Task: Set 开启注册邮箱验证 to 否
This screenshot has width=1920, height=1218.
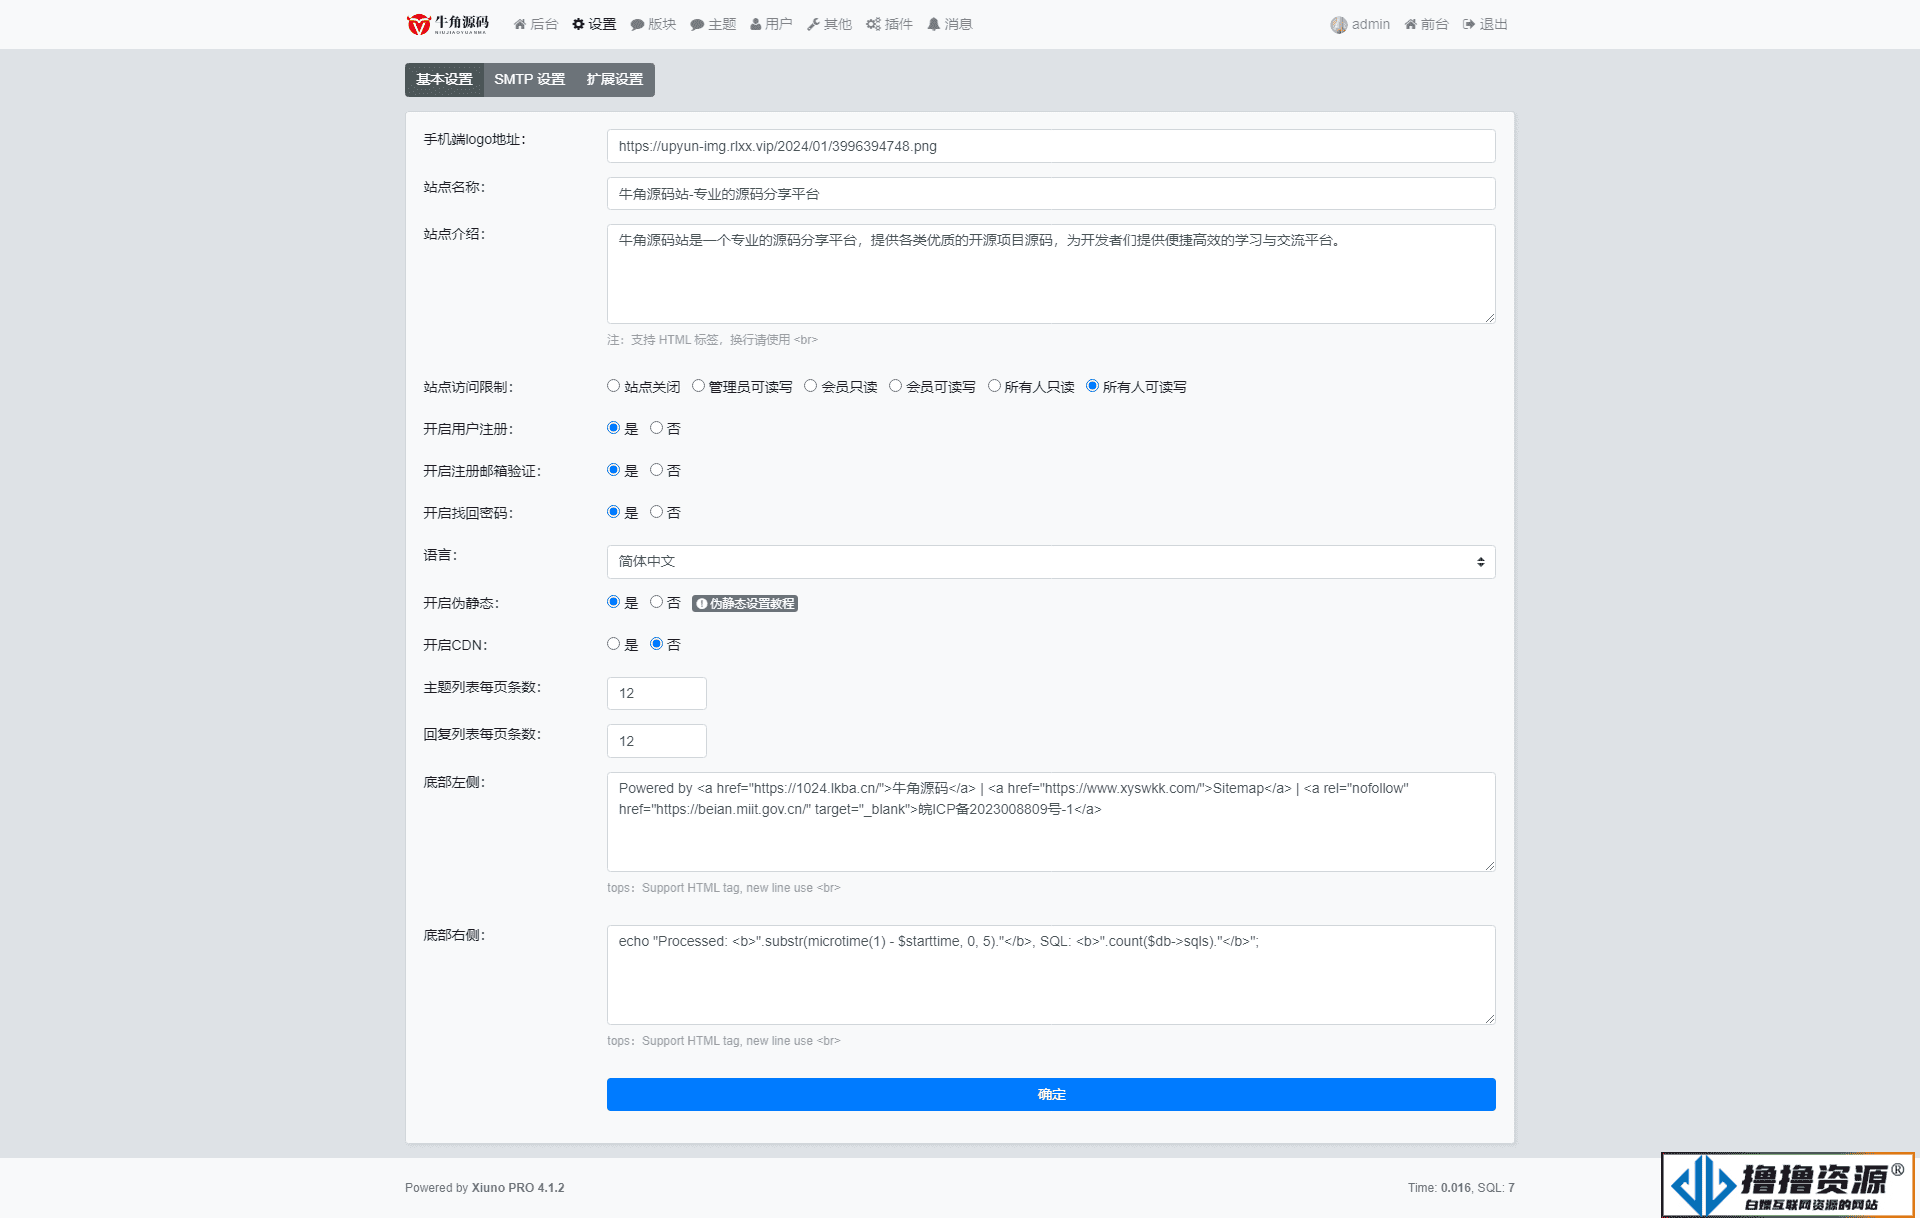Action: pyautogui.click(x=656, y=470)
